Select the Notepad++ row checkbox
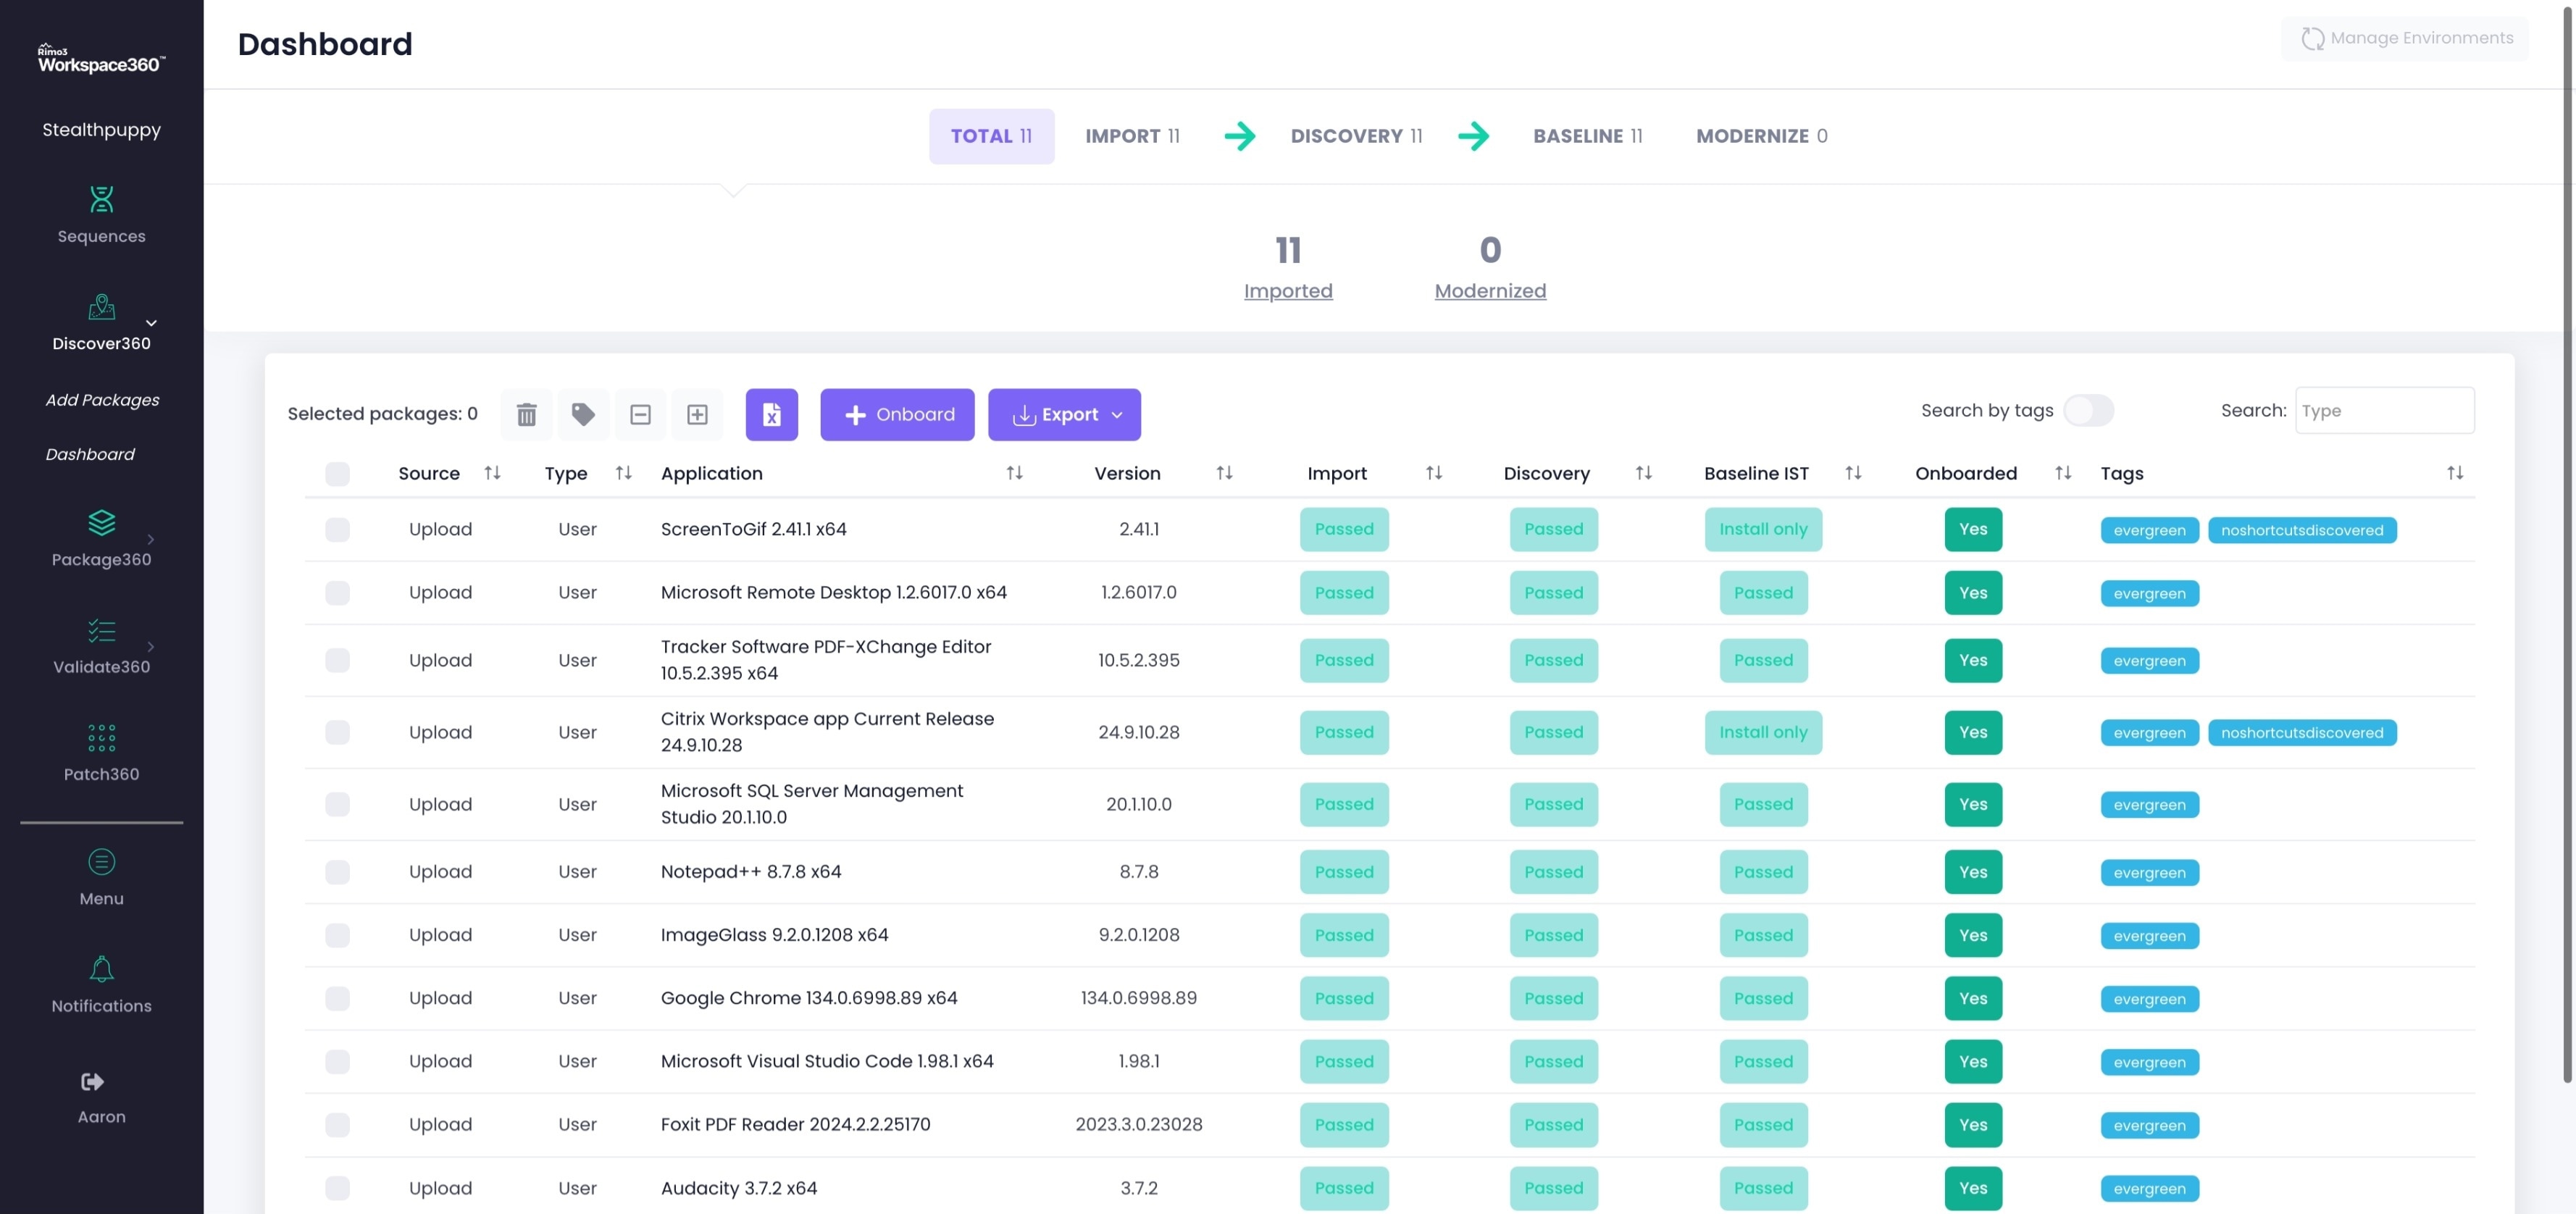The width and height of the screenshot is (2576, 1214). tap(337, 871)
